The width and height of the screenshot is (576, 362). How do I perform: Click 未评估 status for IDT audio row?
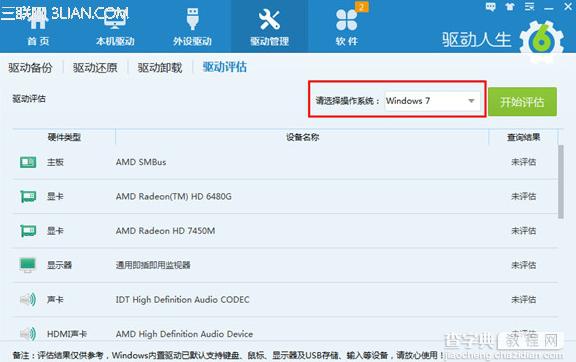pos(523,300)
